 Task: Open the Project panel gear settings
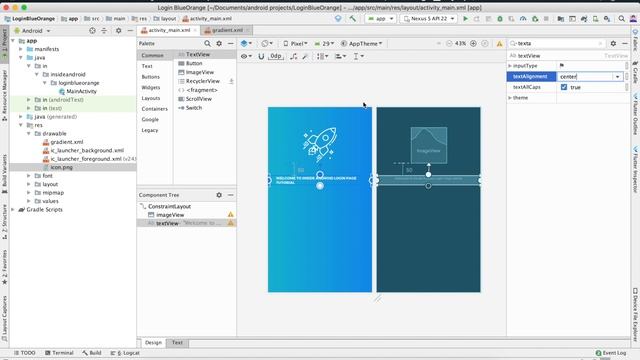click(x=118, y=31)
